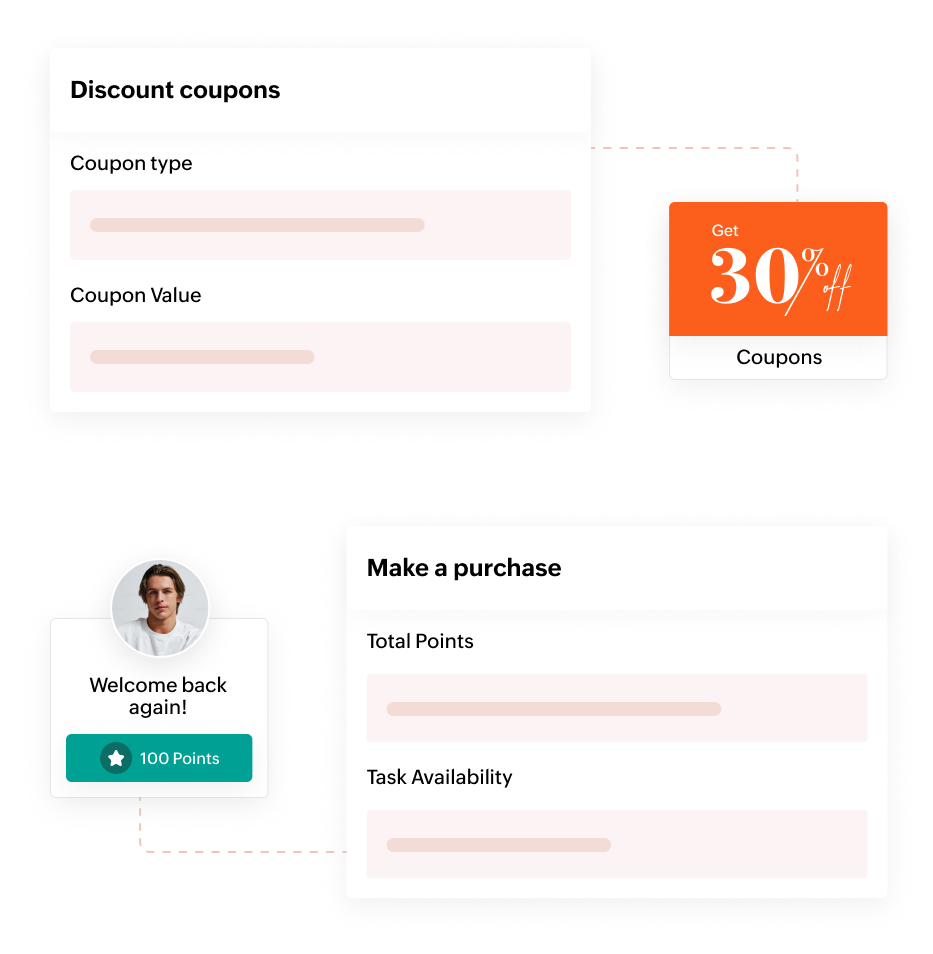
Task: Click placeholder bar inside Total Points field
Action: point(553,709)
